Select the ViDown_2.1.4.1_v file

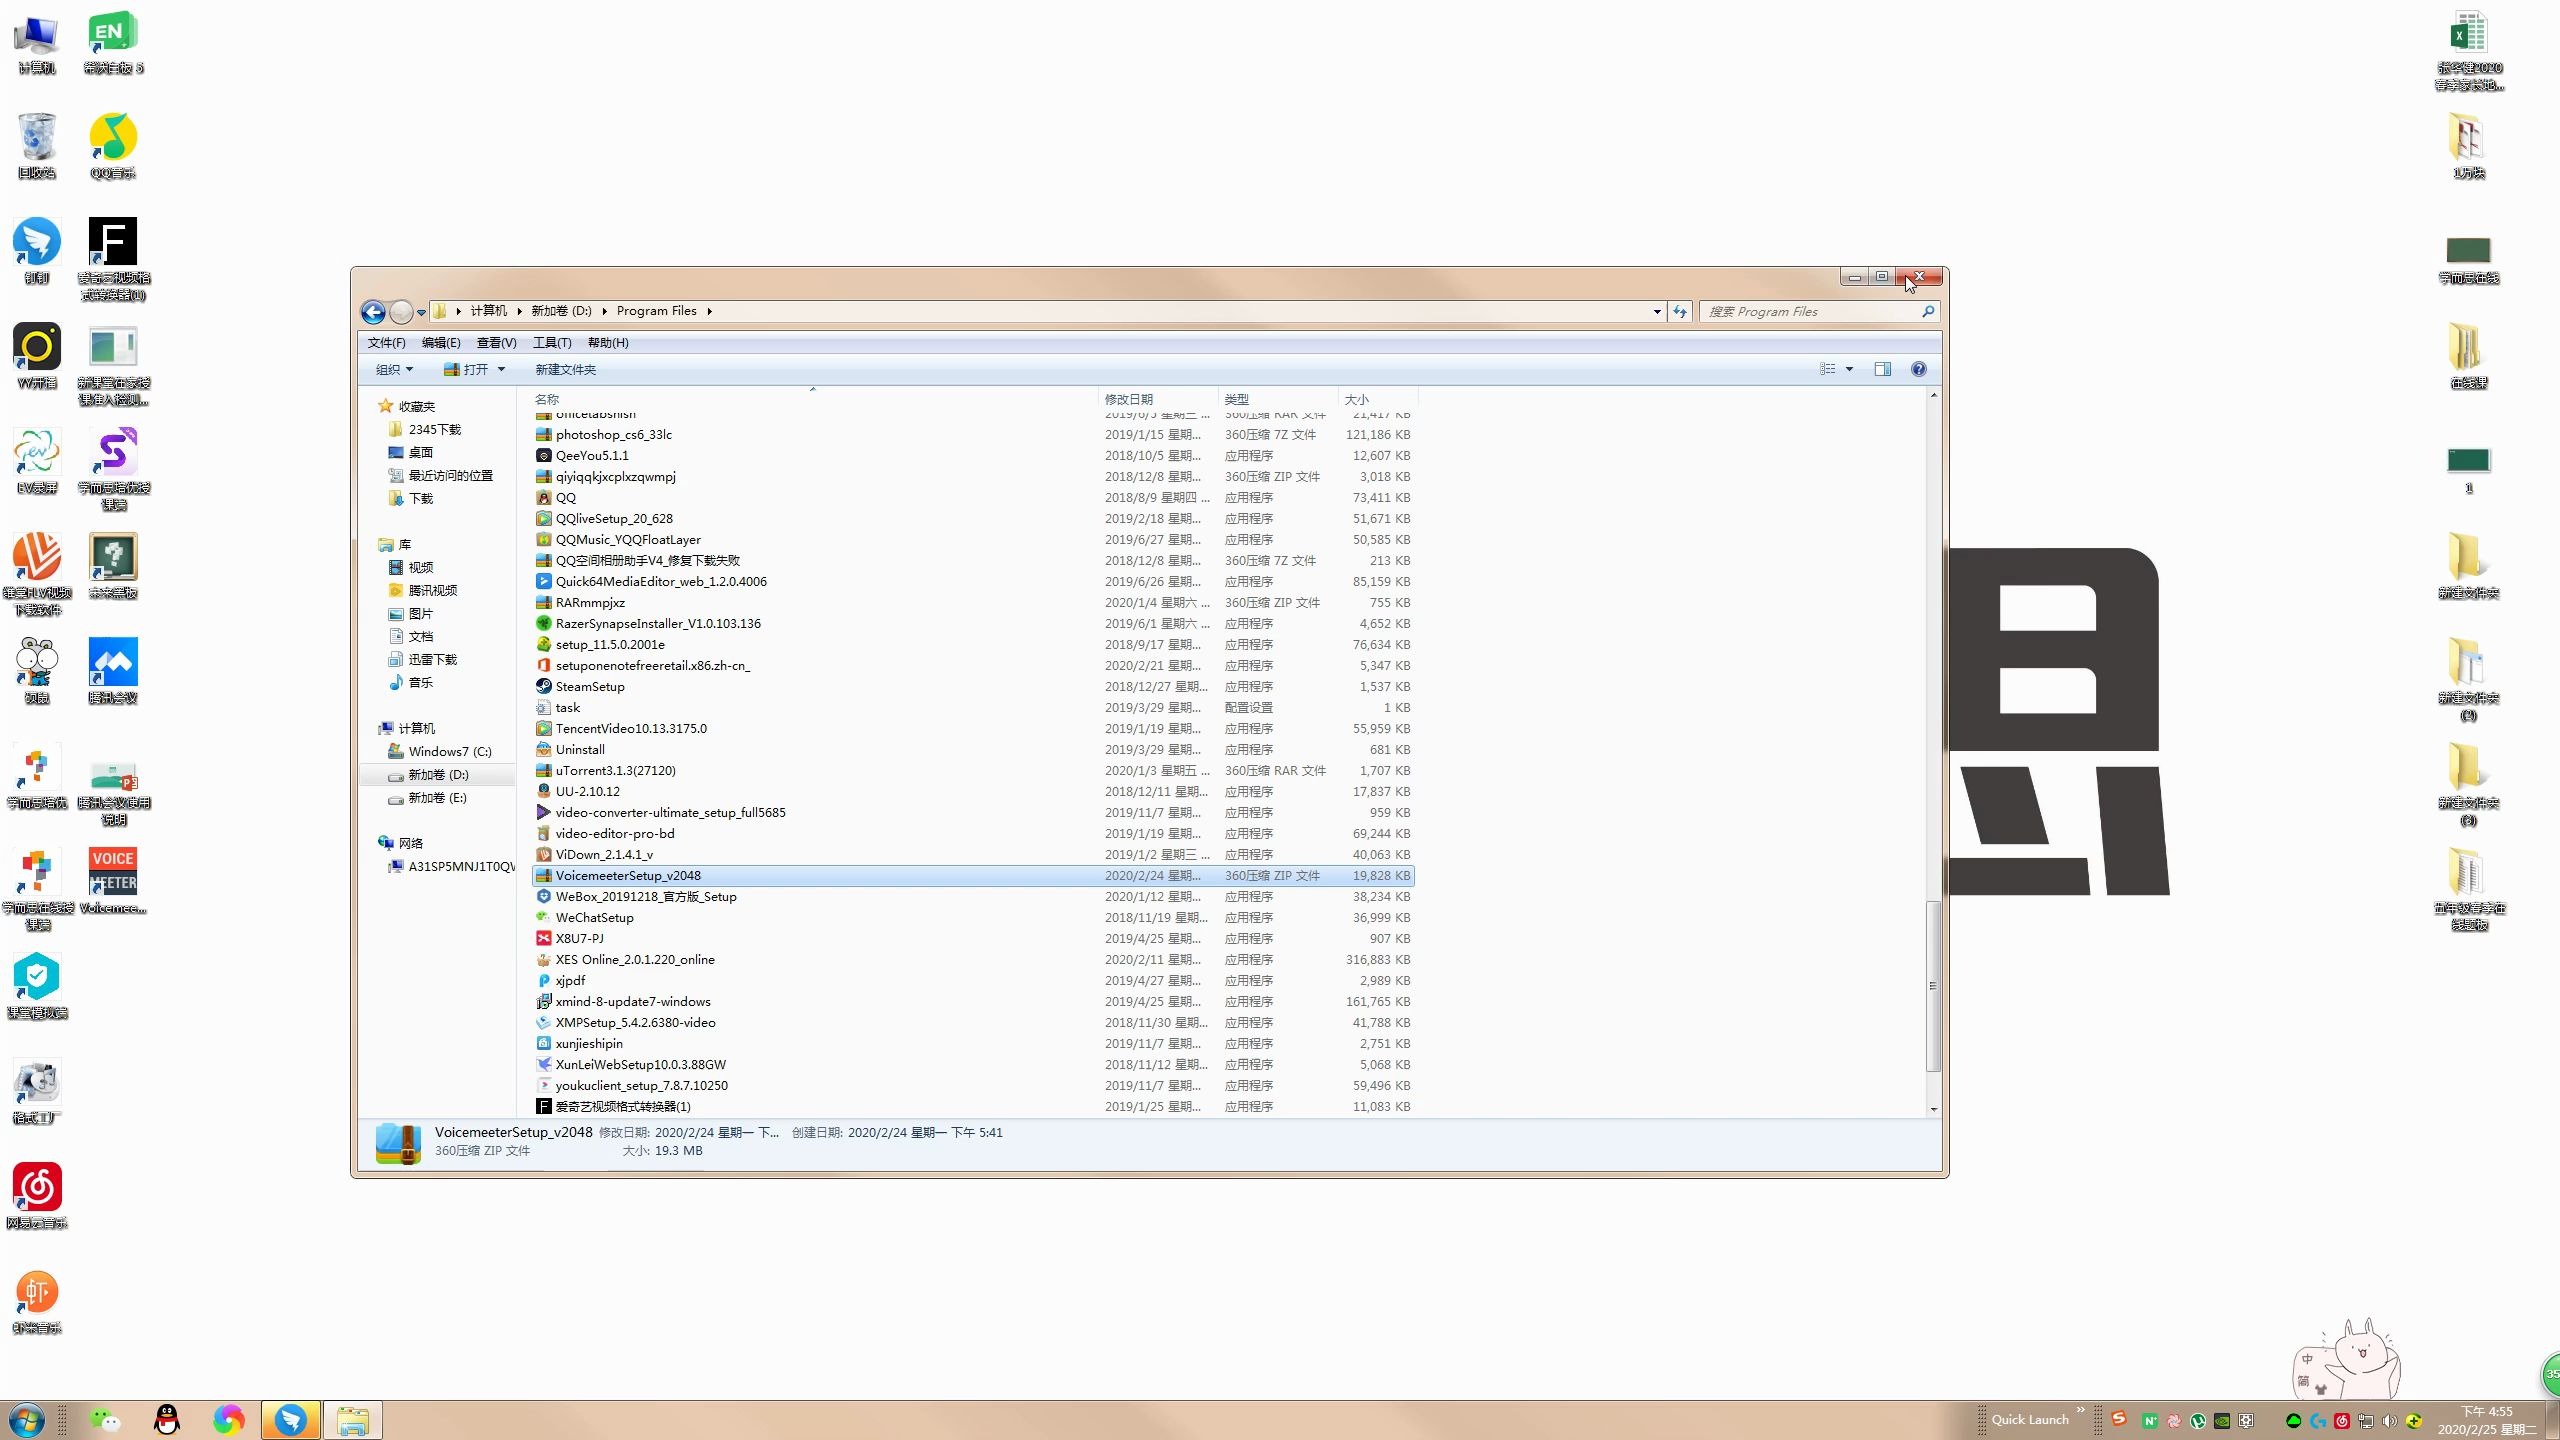tap(604, 855)
